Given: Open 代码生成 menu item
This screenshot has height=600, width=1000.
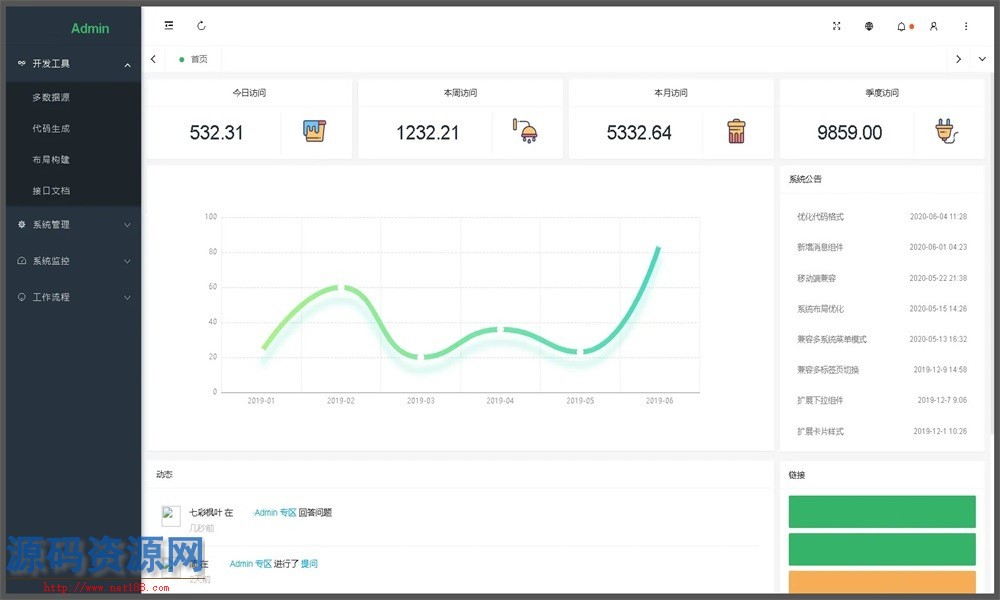Looking at the screenshot, I should [x=73, y=128].
